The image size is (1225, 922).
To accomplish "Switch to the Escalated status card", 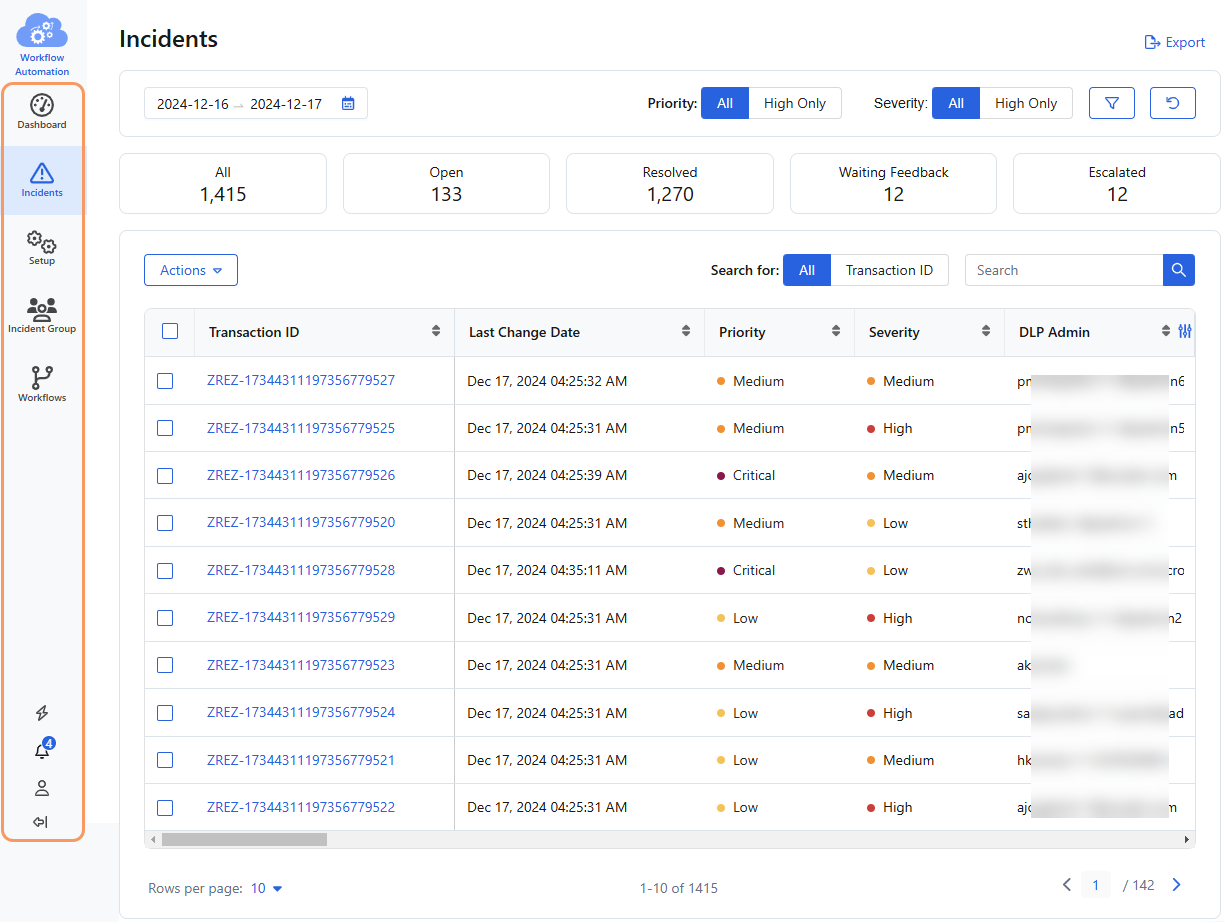I will click(1116, 183).
